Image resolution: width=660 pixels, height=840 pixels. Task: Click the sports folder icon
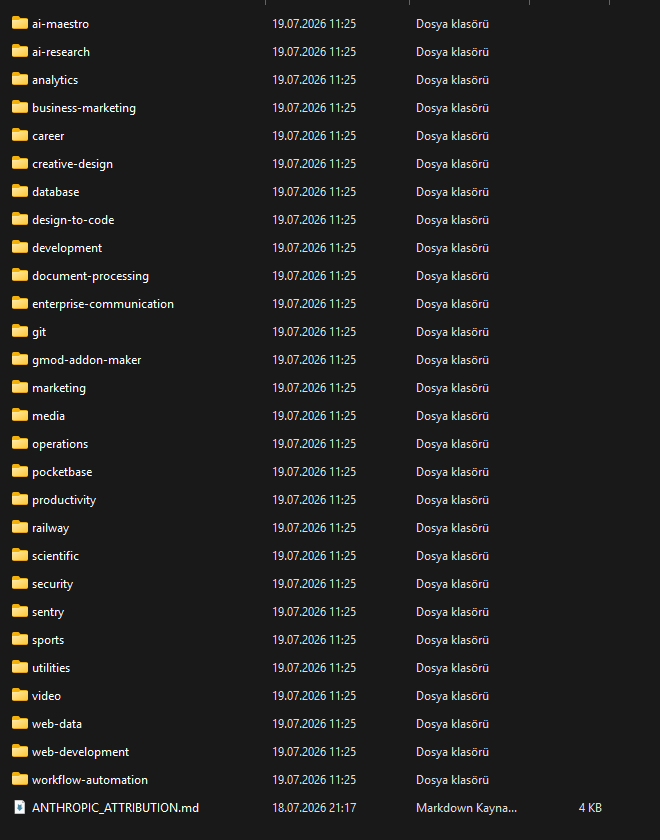pyautogui.click(x=20, y=639)
